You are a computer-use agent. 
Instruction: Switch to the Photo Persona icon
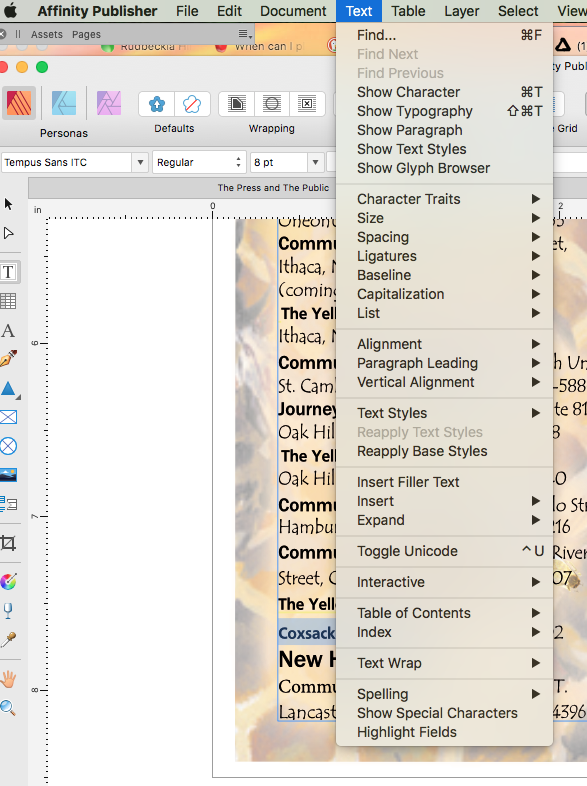[109, 103]
